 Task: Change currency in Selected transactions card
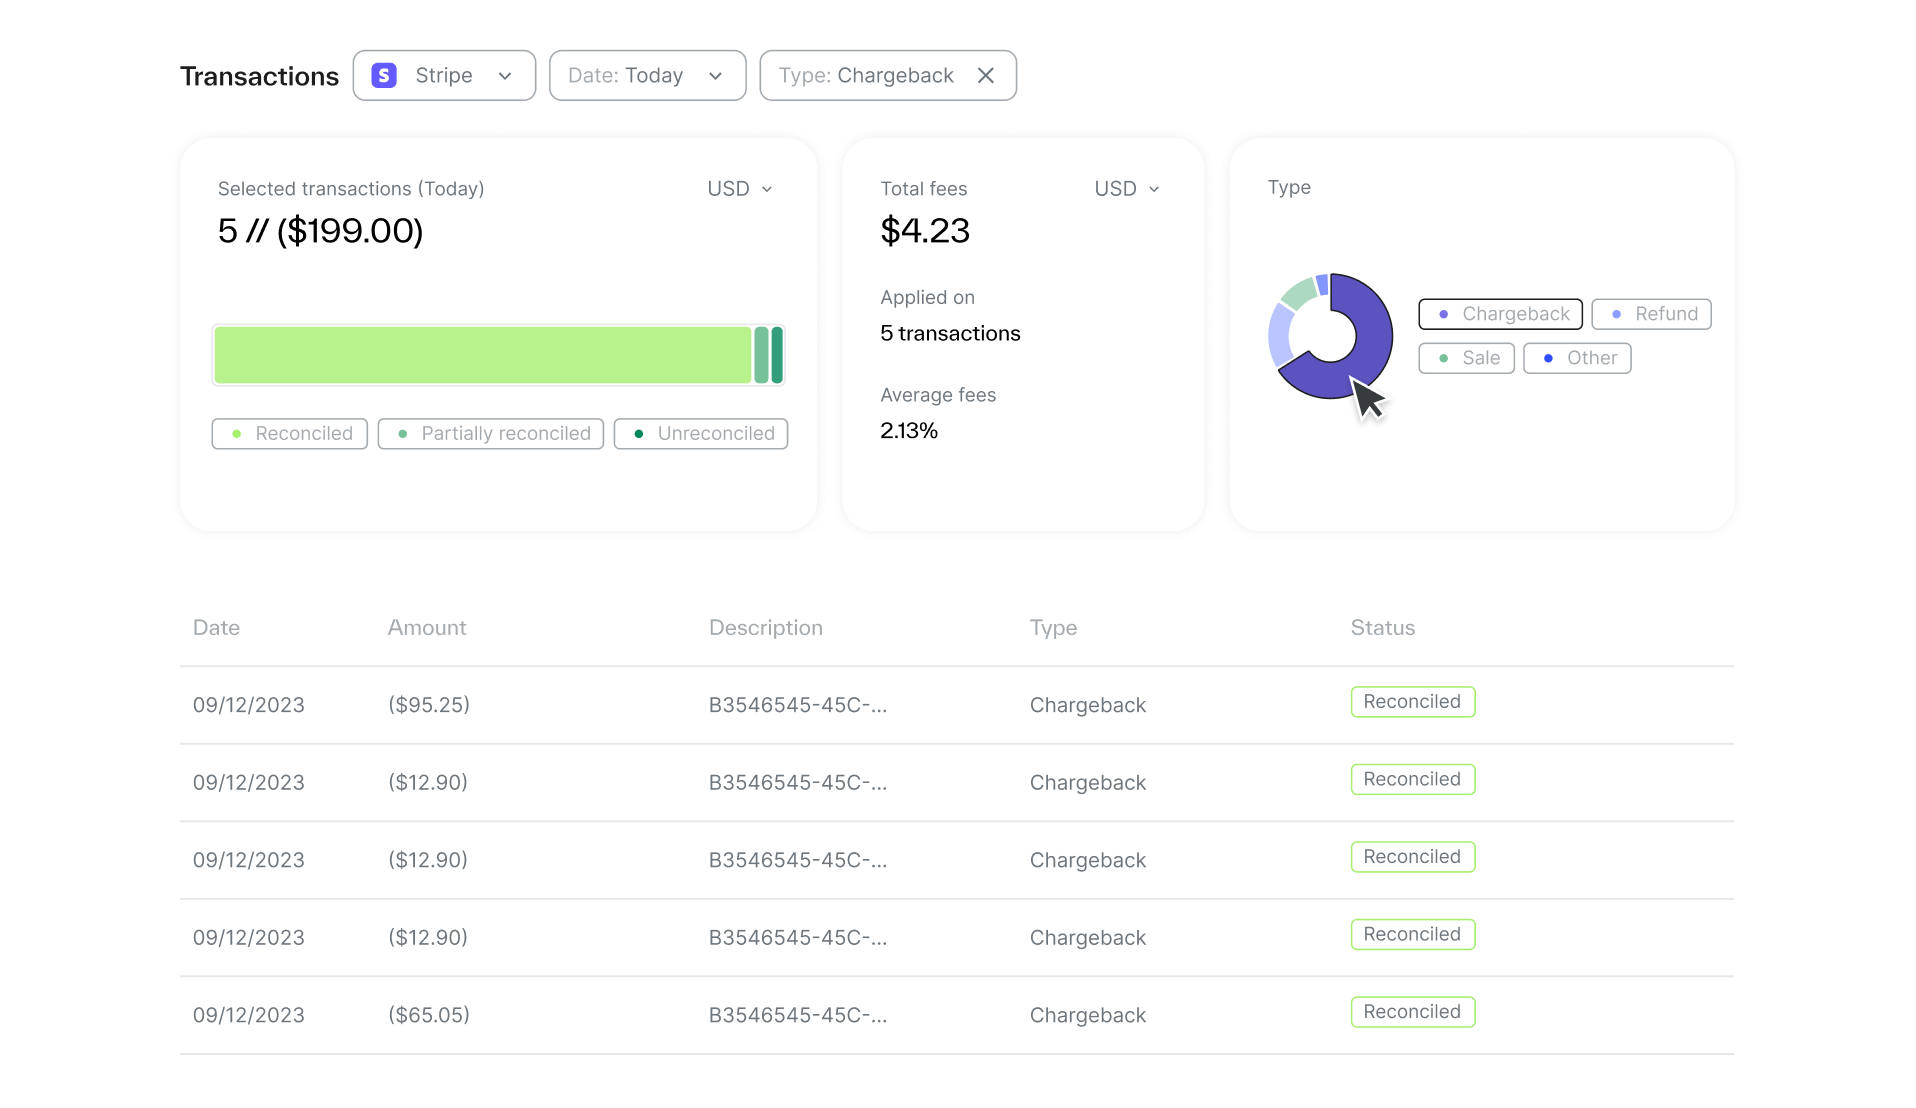(739, 189)
